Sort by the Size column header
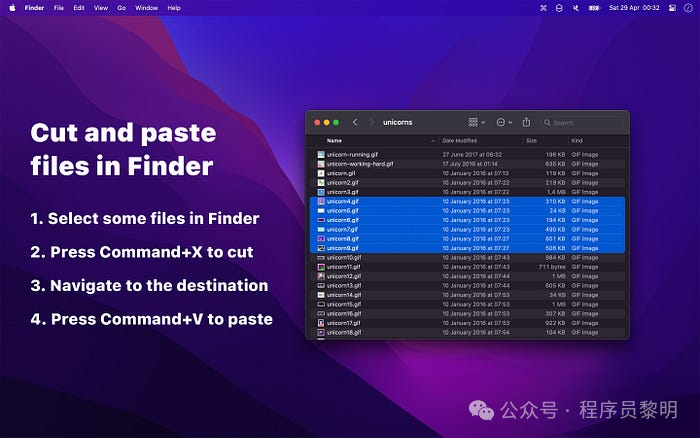Screen dimensions: 700x438 click(531, 141)
